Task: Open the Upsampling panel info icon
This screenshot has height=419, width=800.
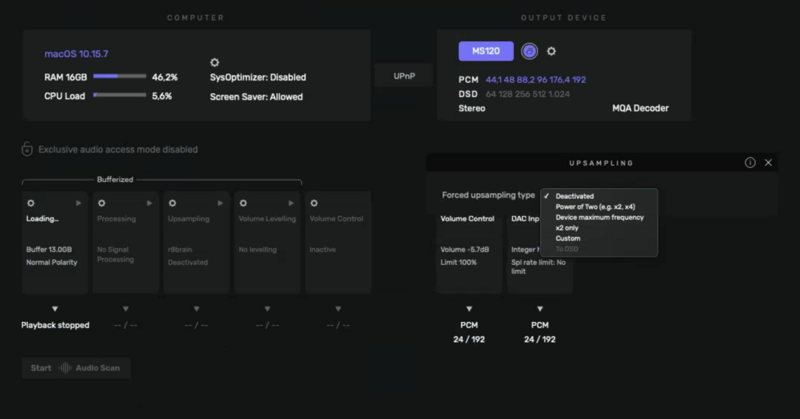Action: (x=750, y=162)
